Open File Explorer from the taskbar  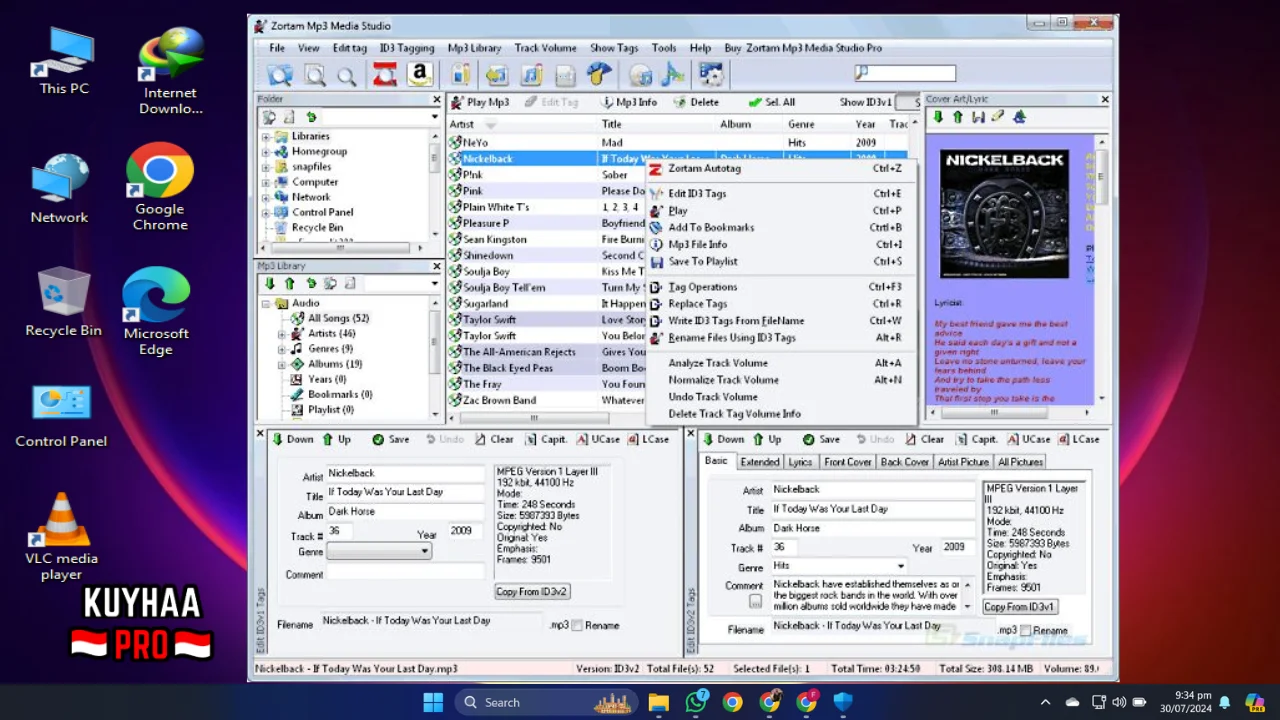[x=659, y=702]
